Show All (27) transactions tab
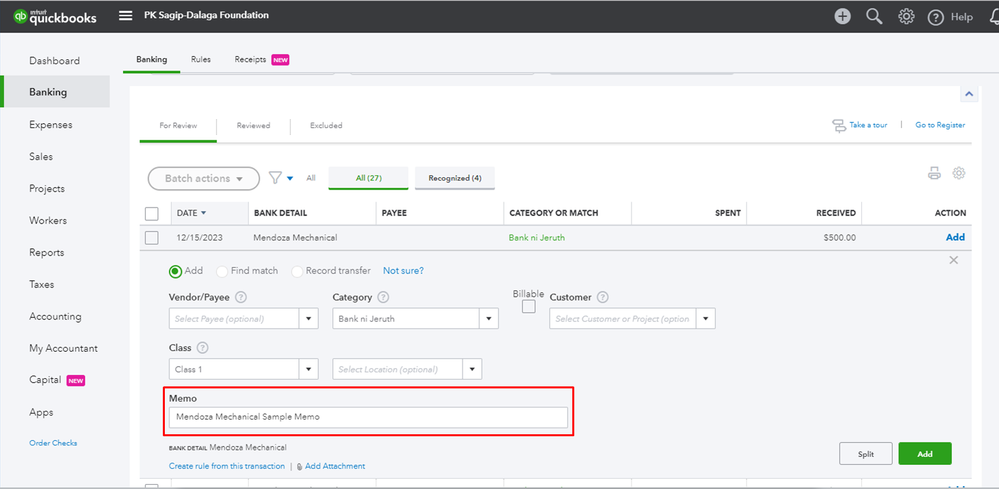The height and width of the screenshot is (489, 999). tap(368, 178)
